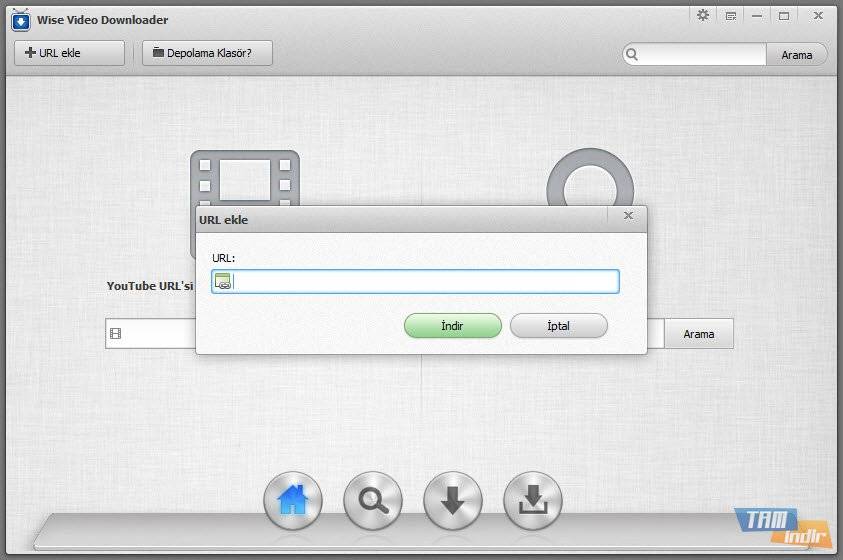Image resolution: width=843 pixels, height=560 pixels.
Task: Open the magnifier search tab in bottom dock
Action: tap(372, 500)
